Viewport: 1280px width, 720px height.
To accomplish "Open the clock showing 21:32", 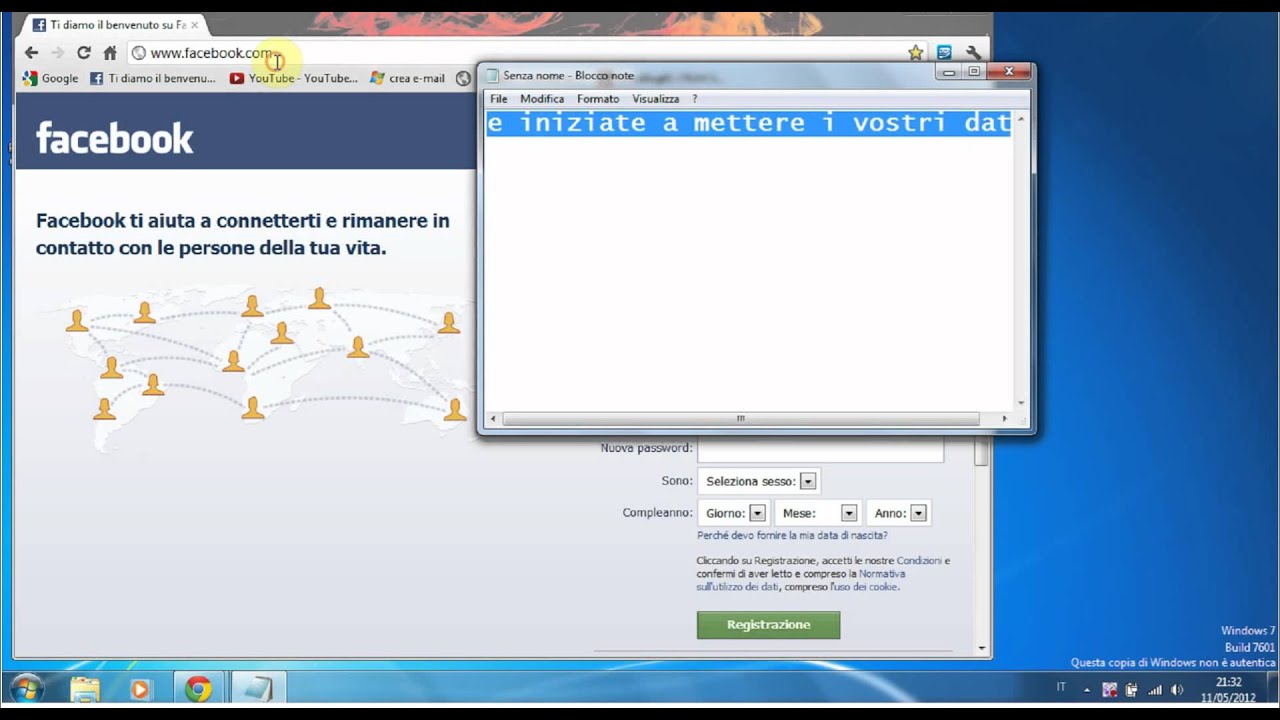I will [1228, 690].
